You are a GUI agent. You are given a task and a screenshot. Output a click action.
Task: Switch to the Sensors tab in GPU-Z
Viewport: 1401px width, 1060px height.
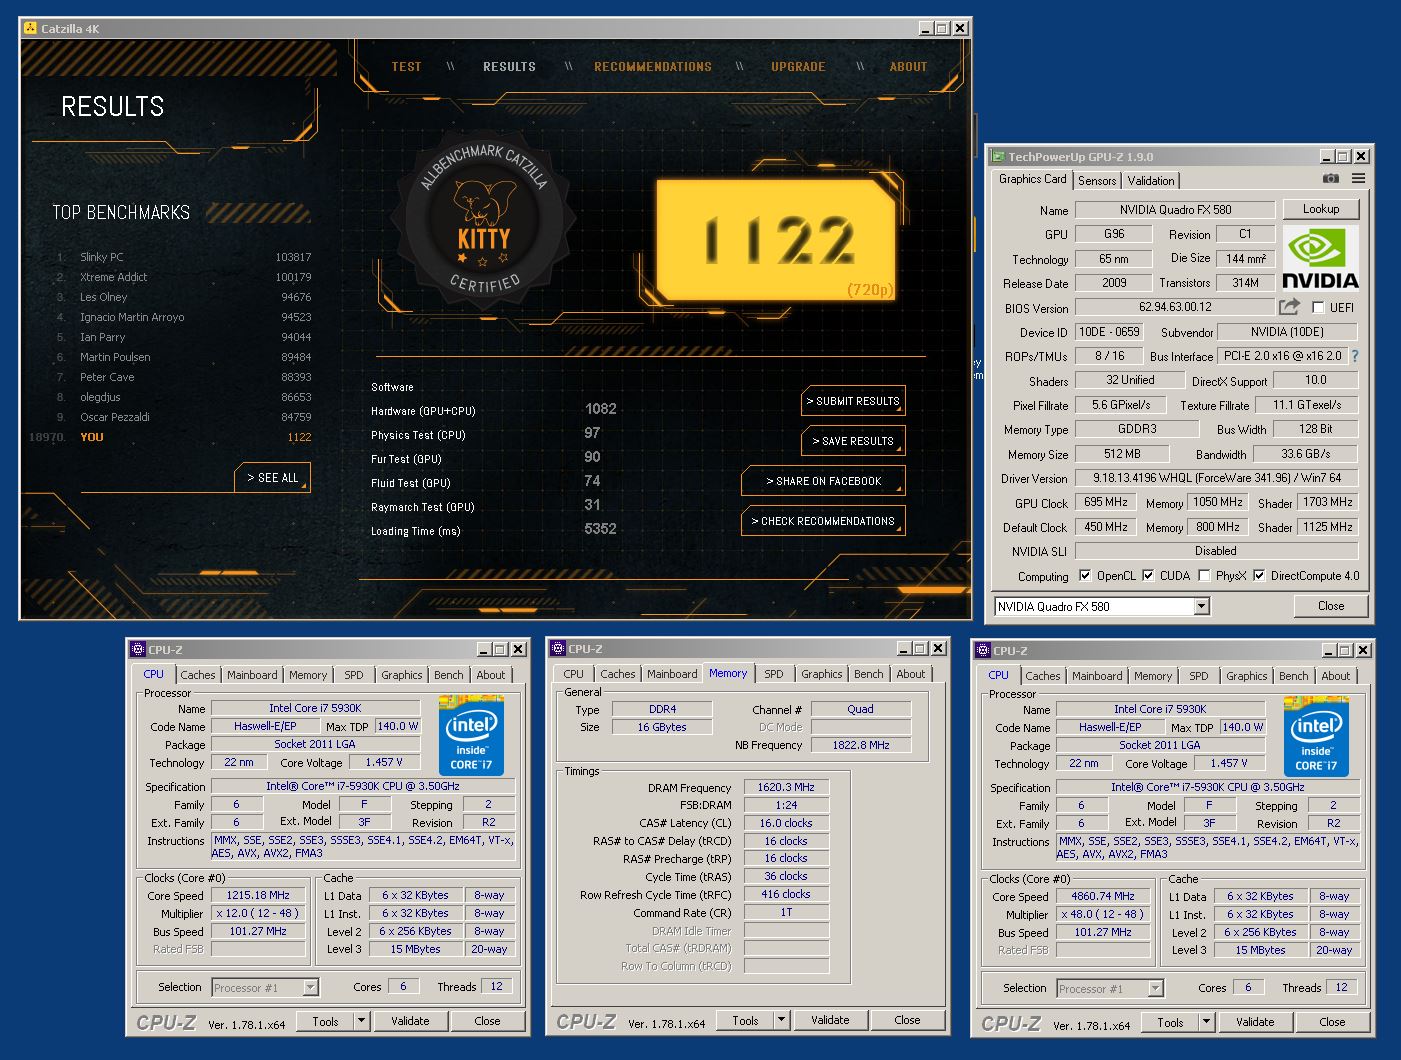click(1097, 181)
